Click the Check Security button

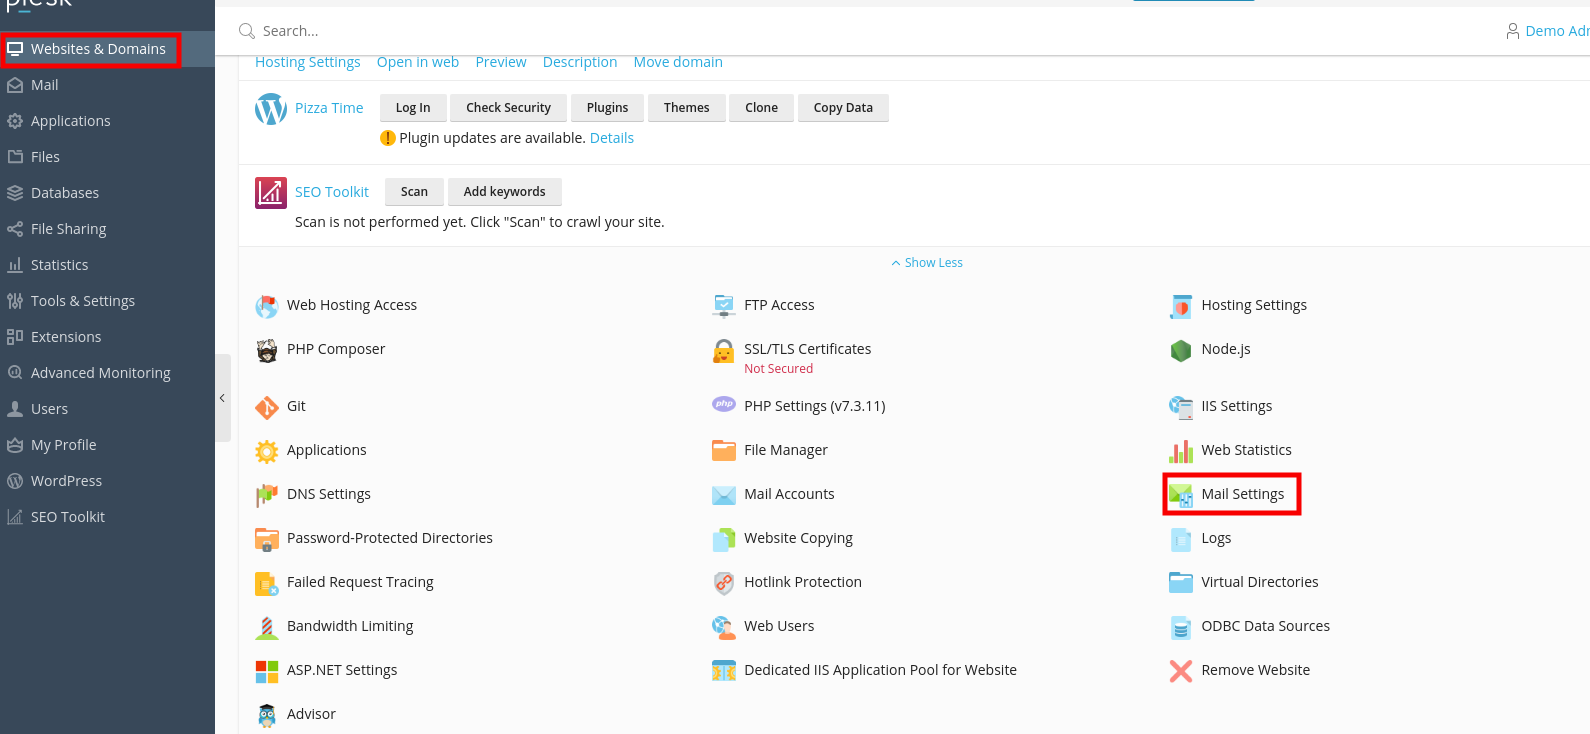click(508, 108)
